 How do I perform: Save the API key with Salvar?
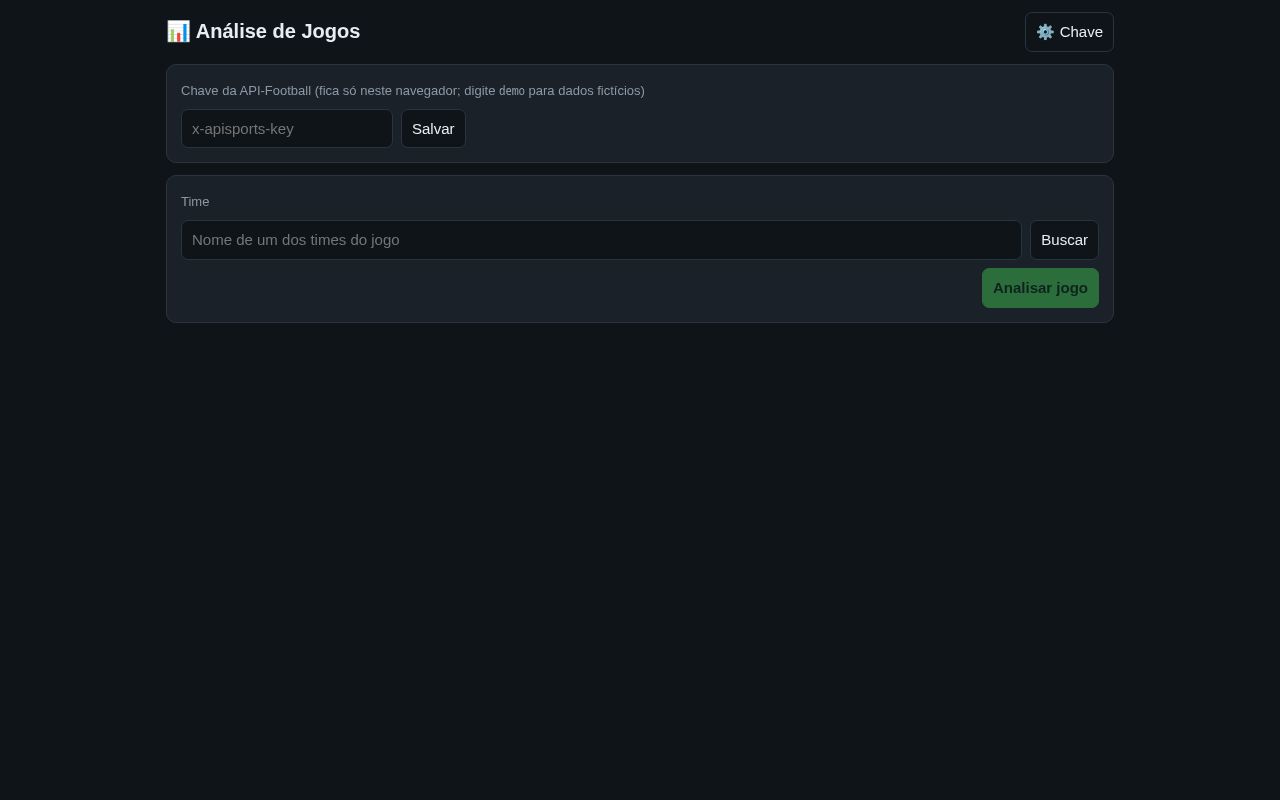pos(433,129)
